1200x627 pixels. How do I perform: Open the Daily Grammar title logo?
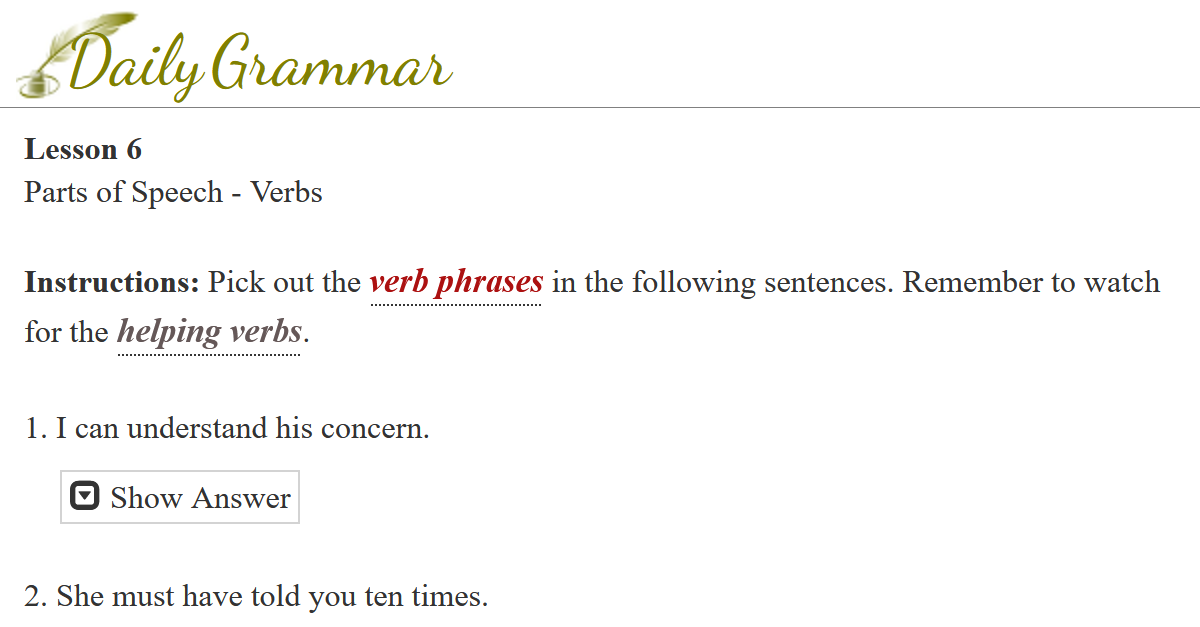235,56
